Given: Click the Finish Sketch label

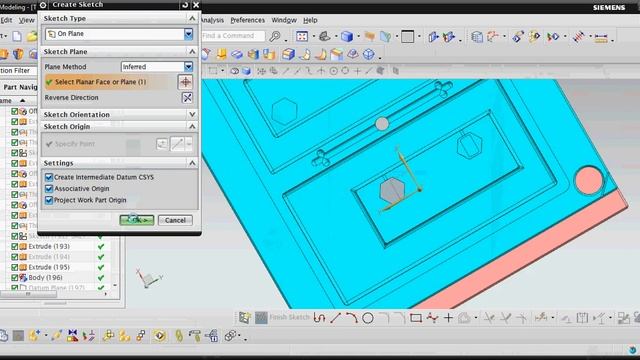Looking at the screenshot, I should 289,317.
